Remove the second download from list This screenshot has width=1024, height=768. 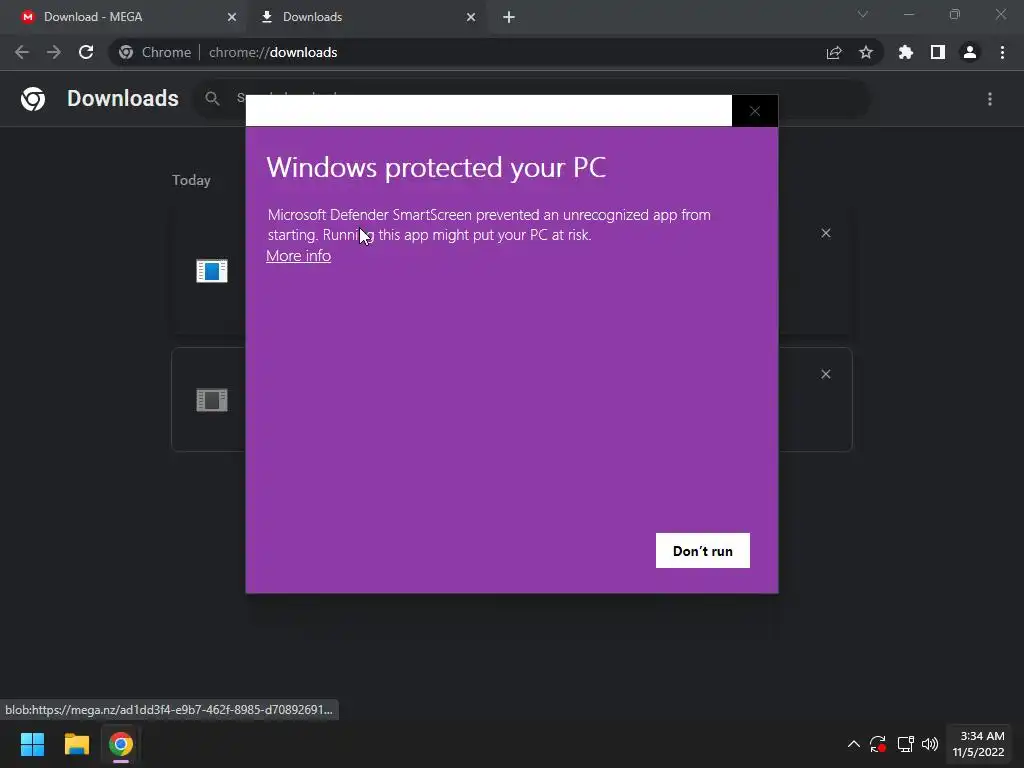tap(825, 374)
